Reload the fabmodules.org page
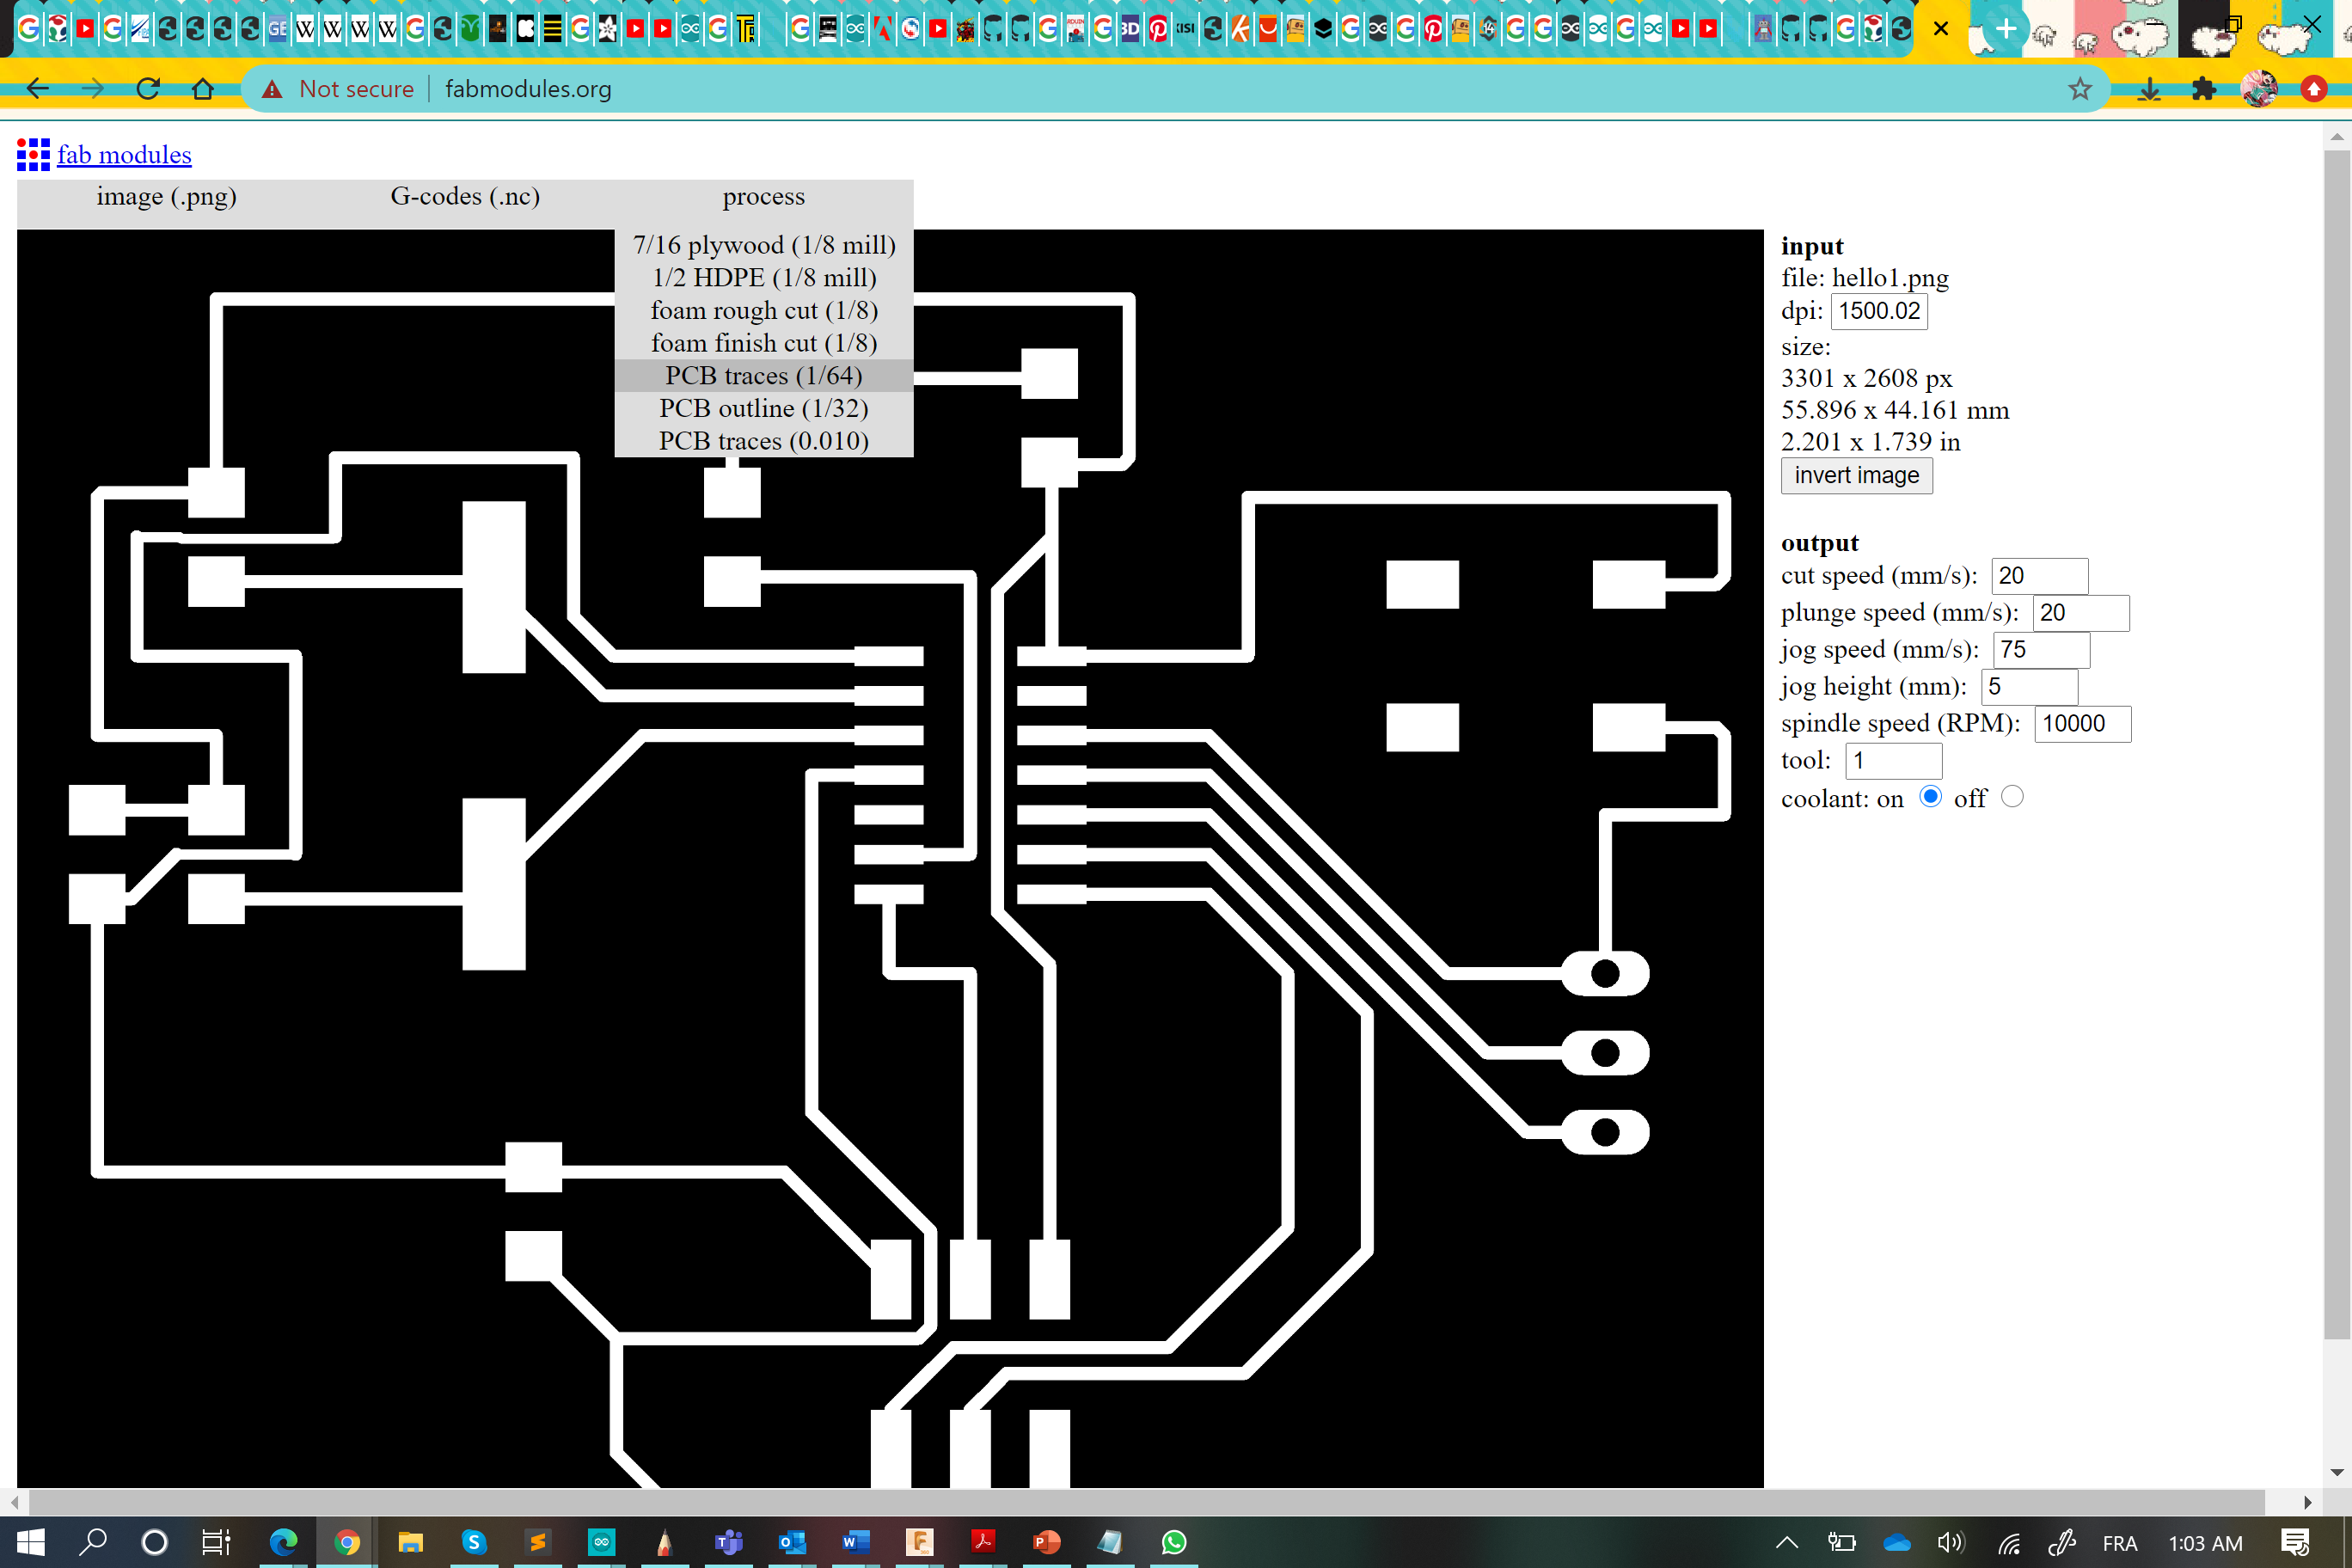2352x1568 pixels. pos(148,89)
